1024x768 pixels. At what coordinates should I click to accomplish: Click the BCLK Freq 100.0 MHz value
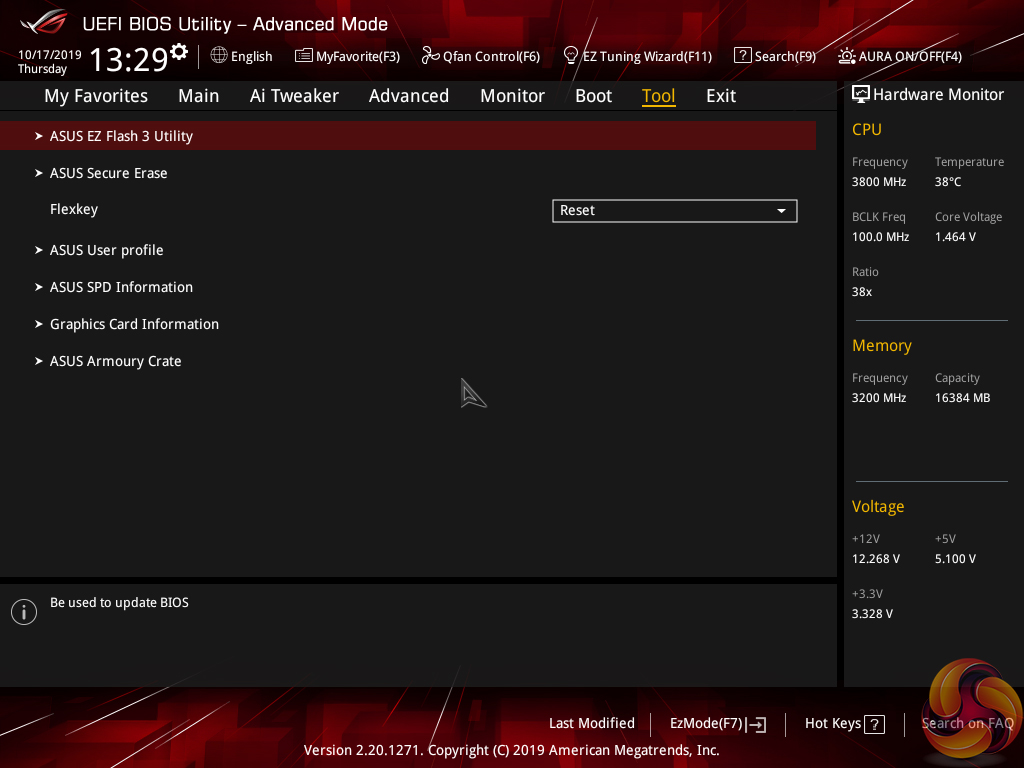880,237
